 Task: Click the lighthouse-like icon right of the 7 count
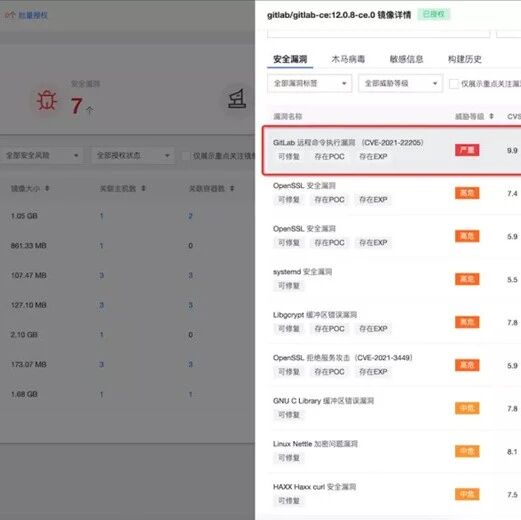point(237,99)
